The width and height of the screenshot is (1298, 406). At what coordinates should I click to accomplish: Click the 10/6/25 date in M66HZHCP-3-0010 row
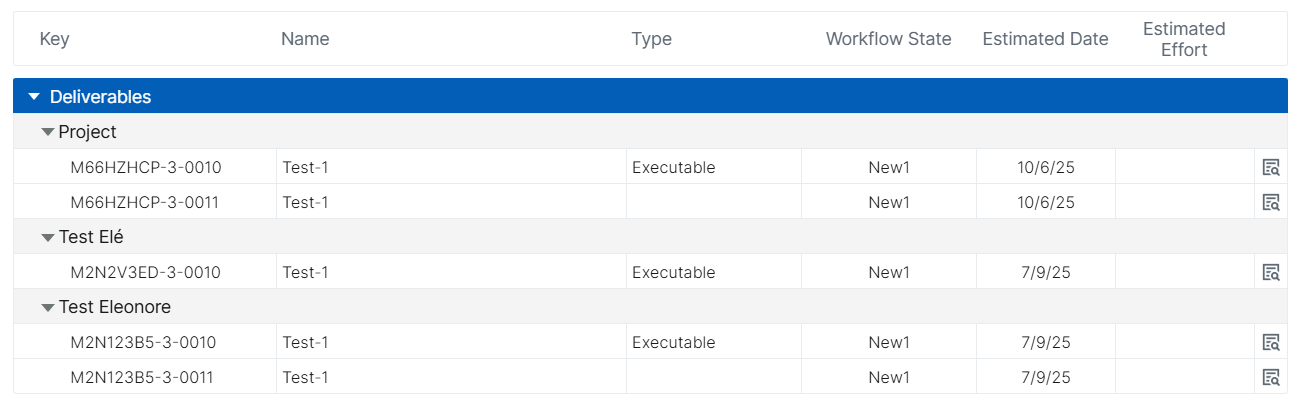click(1045, 167)
